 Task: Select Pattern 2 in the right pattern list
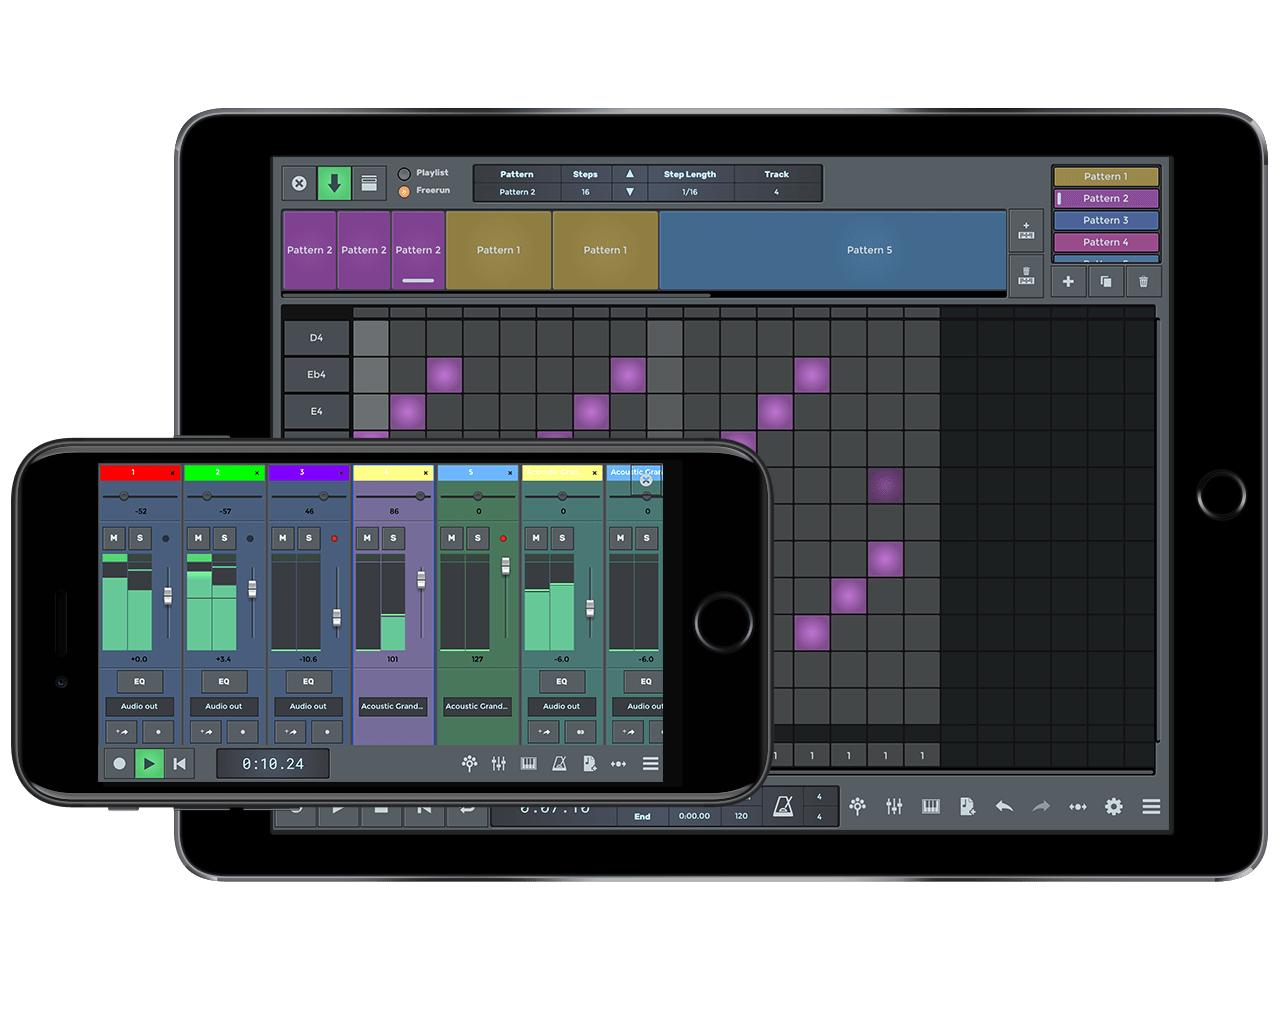pos(1106,199)
